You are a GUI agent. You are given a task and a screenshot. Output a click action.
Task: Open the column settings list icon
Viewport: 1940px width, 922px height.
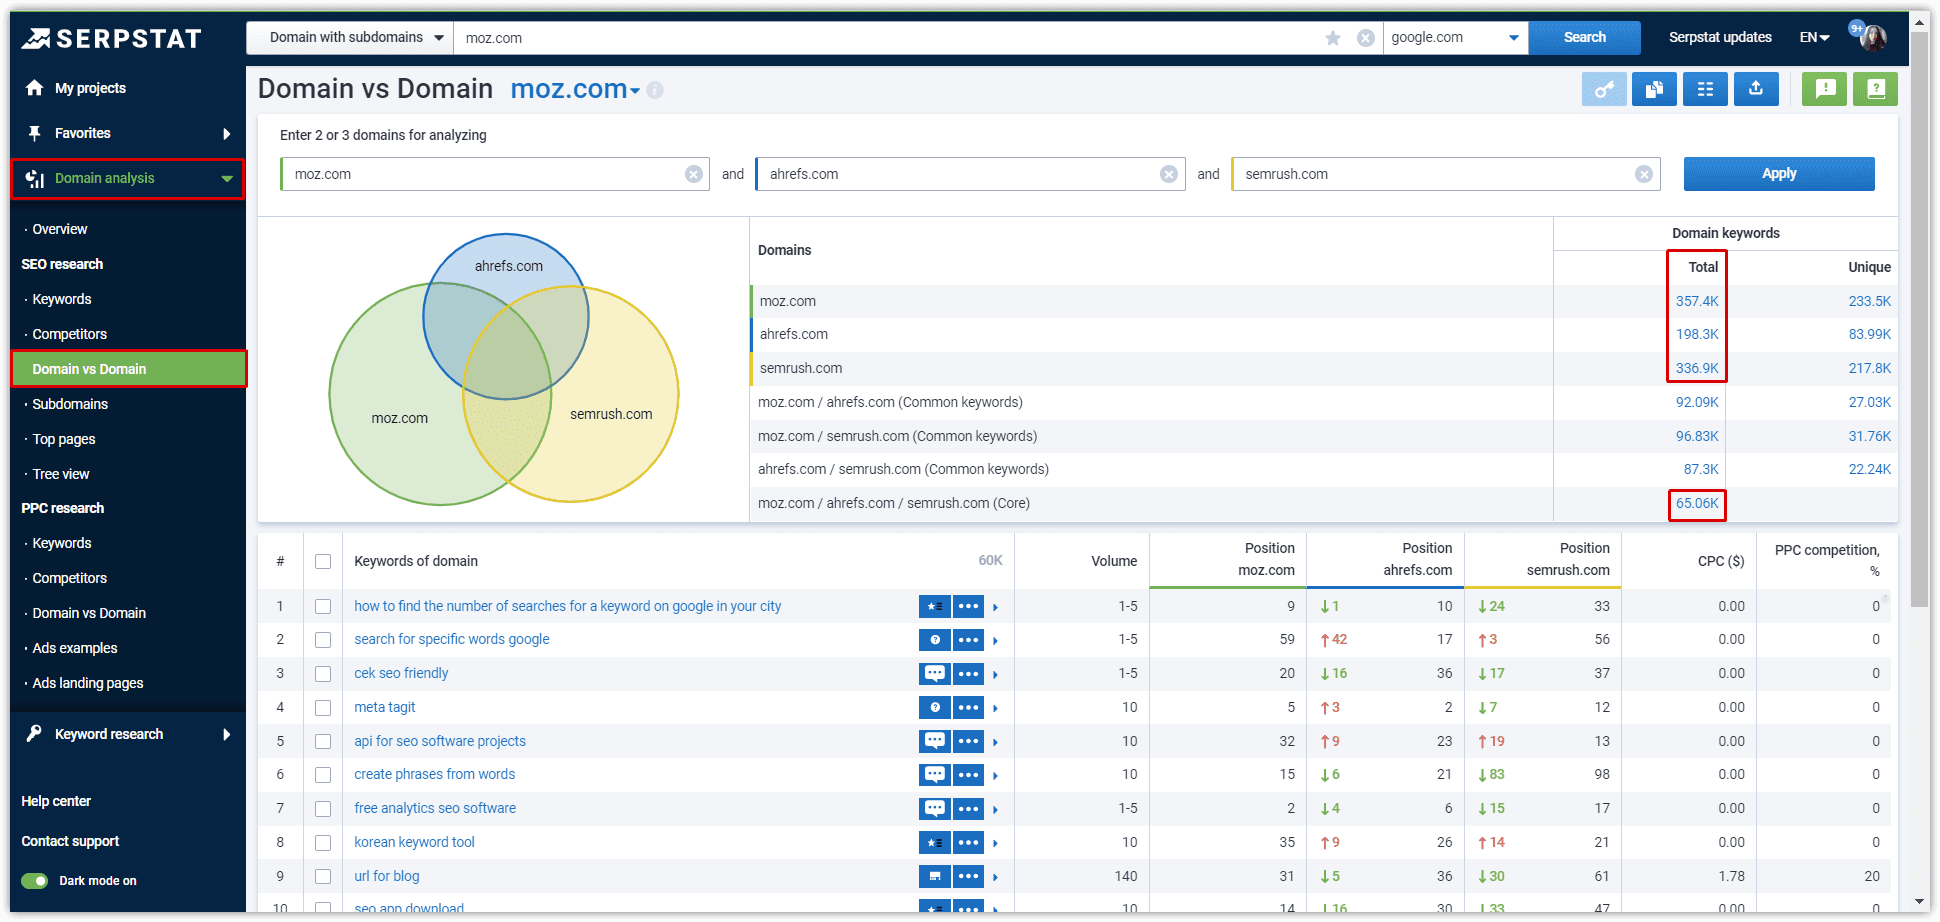tap(1705, 89)
